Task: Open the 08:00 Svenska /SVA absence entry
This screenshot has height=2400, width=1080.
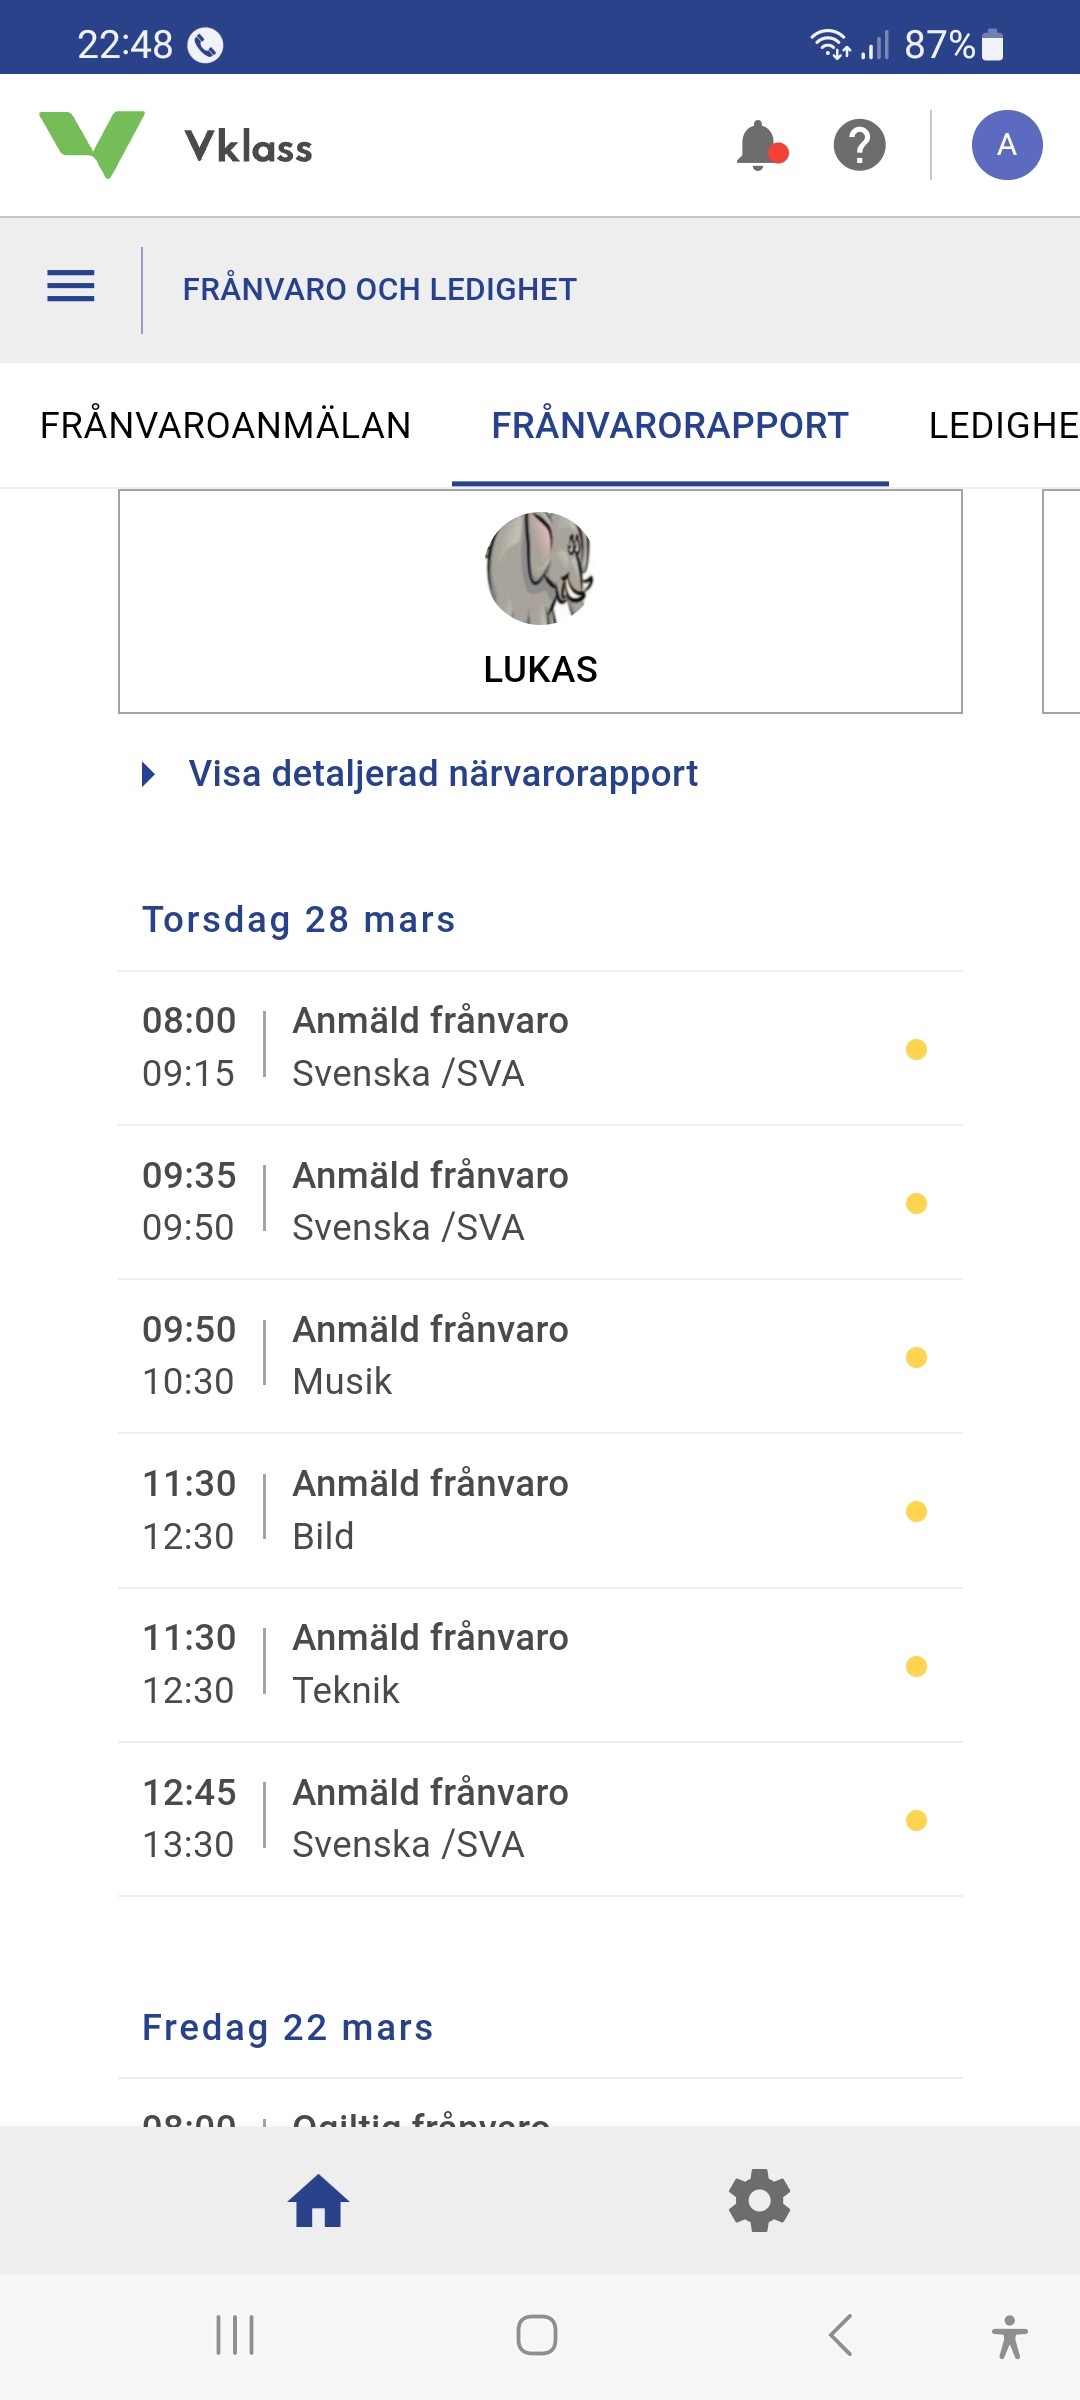Action: point(540,1048)
